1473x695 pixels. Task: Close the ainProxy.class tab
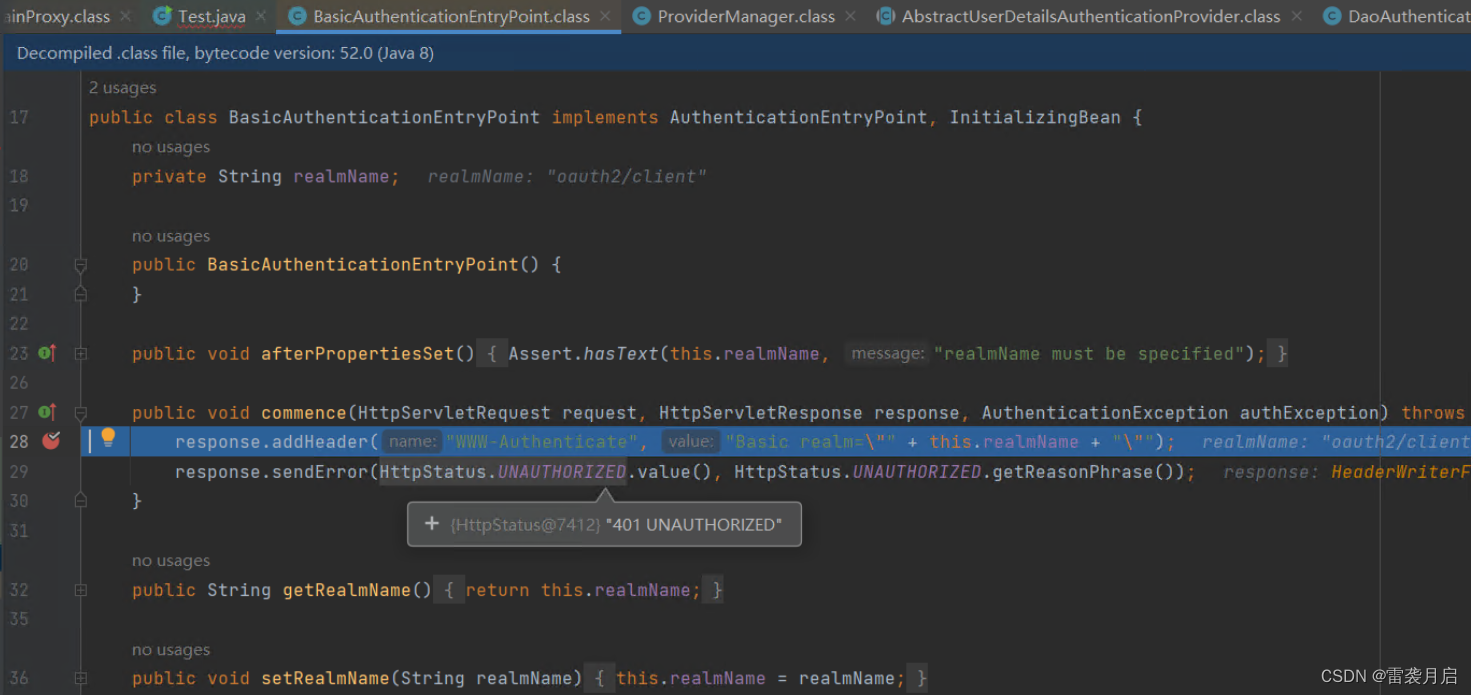[125, 16]
